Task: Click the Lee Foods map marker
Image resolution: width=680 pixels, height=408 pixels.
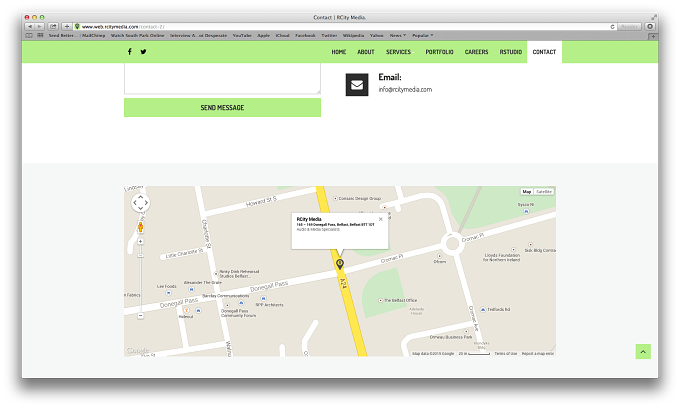Action: tap(168, 293)
